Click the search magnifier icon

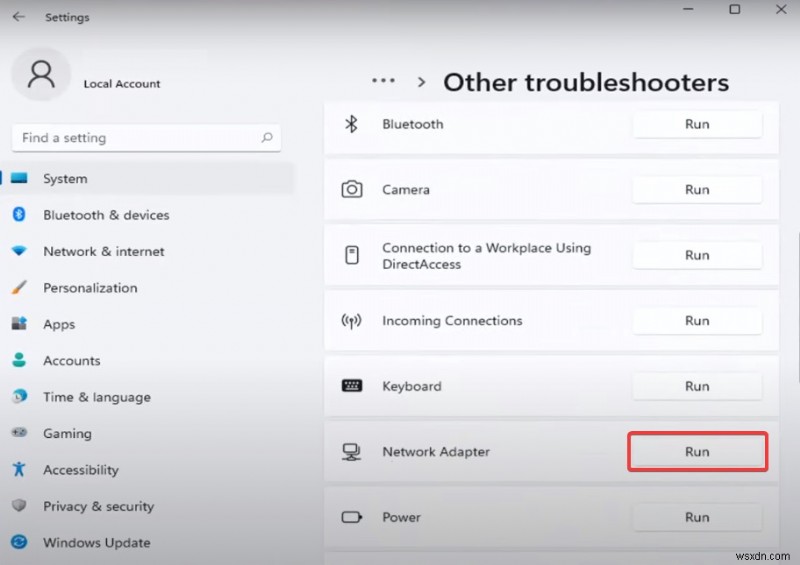coord(267,137)
